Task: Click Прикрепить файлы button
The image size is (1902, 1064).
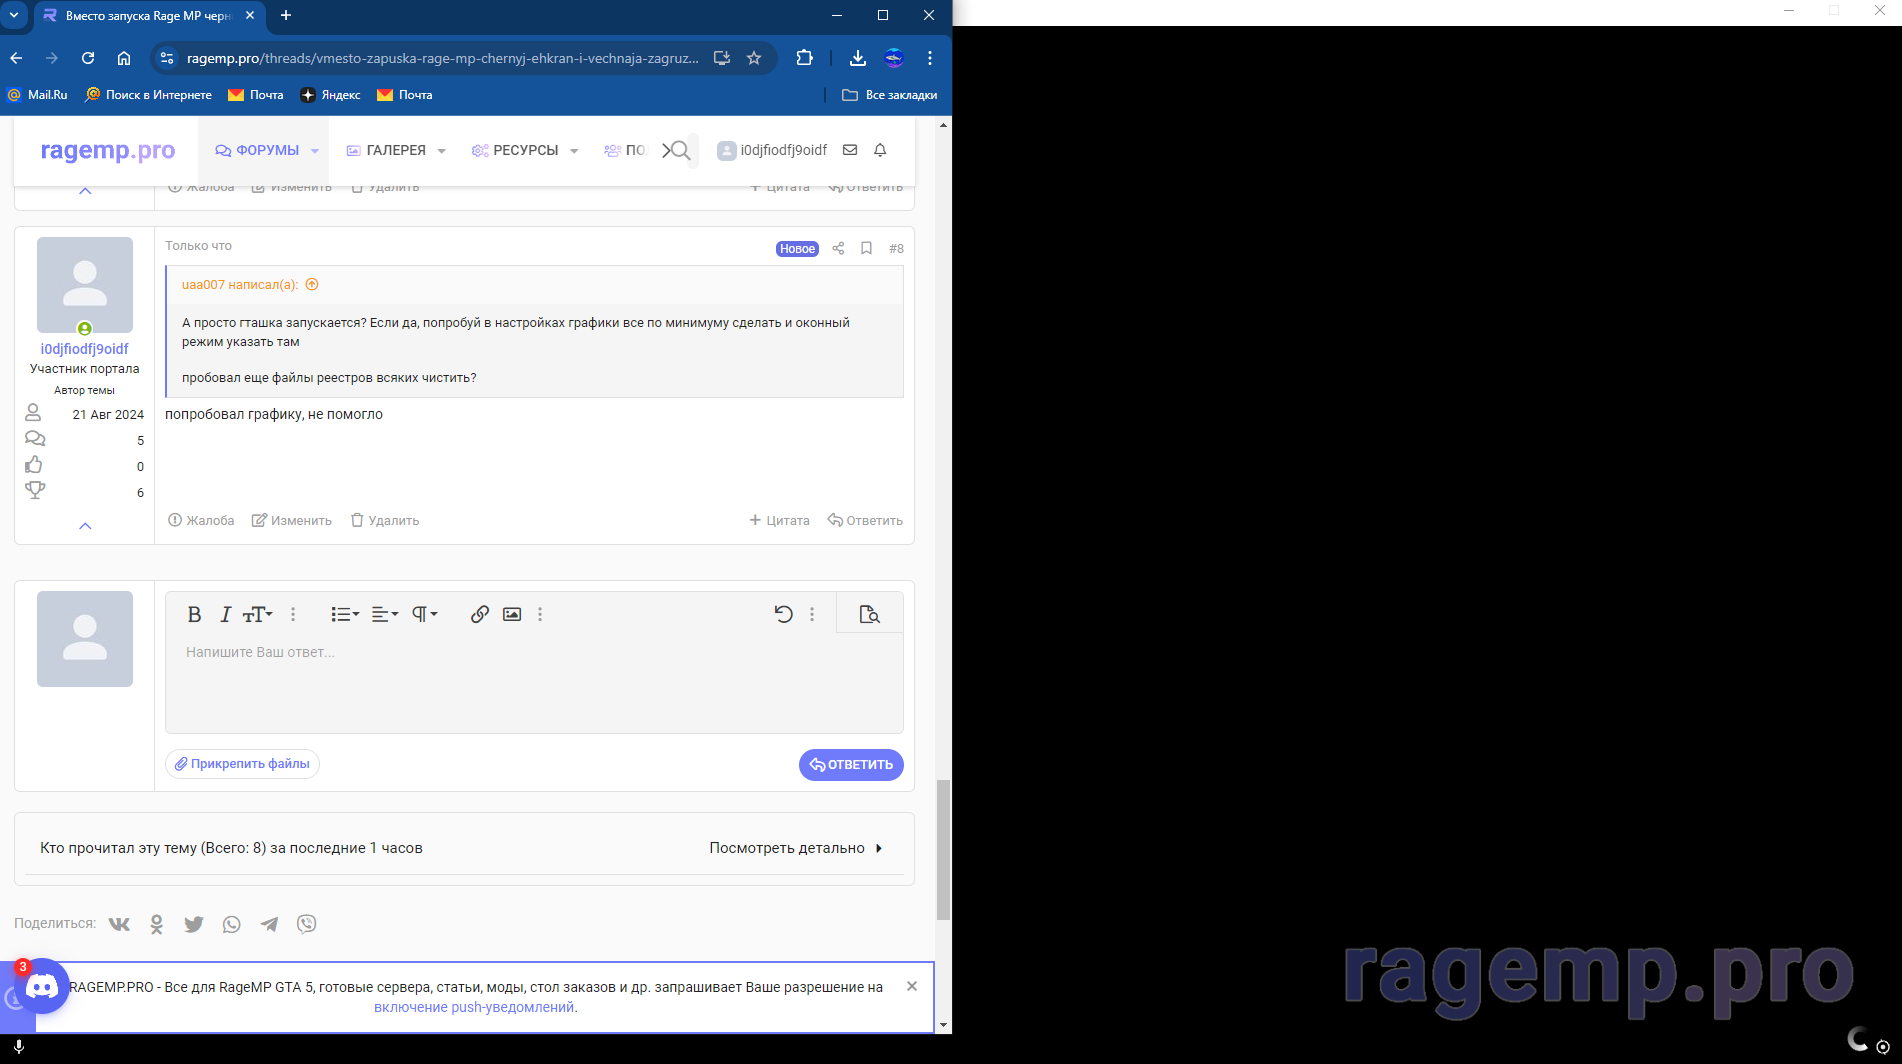Action: click(x=242, y=764)
